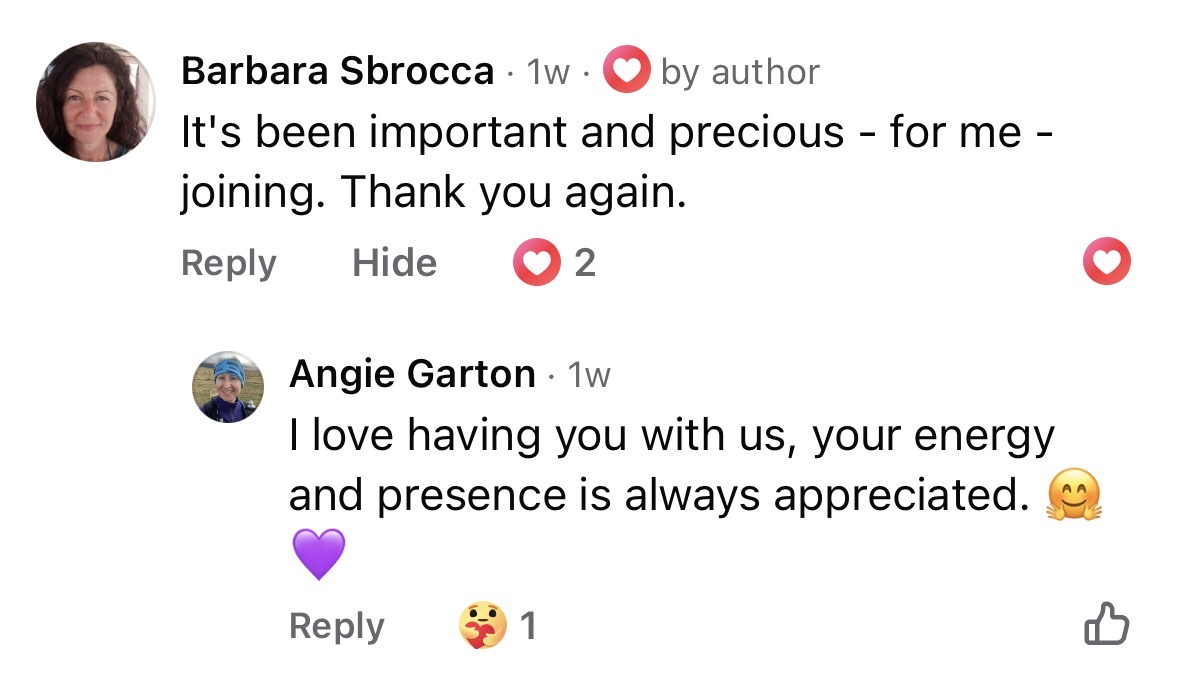Viewport: 1179px width, 673px height.
Task: Reply to Barbara Sbrocca's comment
Action: (228, 263)
